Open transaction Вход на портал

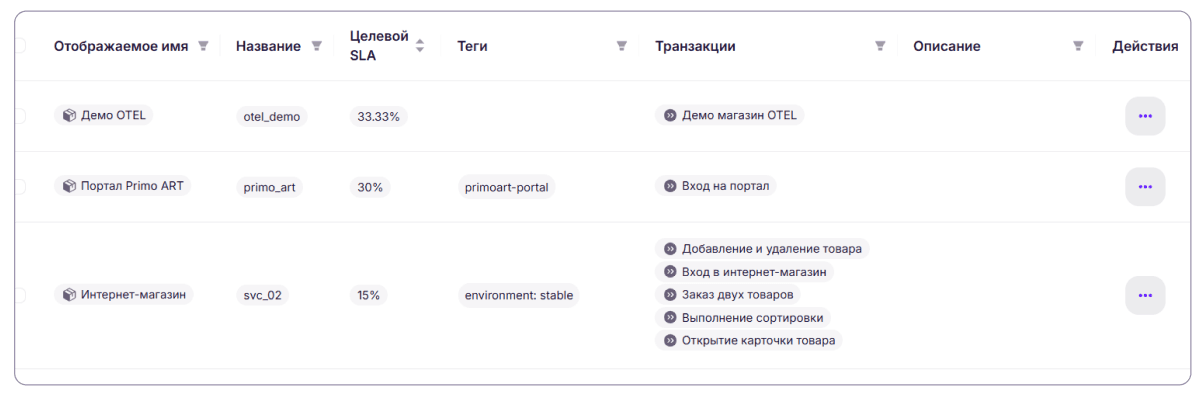[715, 186]
